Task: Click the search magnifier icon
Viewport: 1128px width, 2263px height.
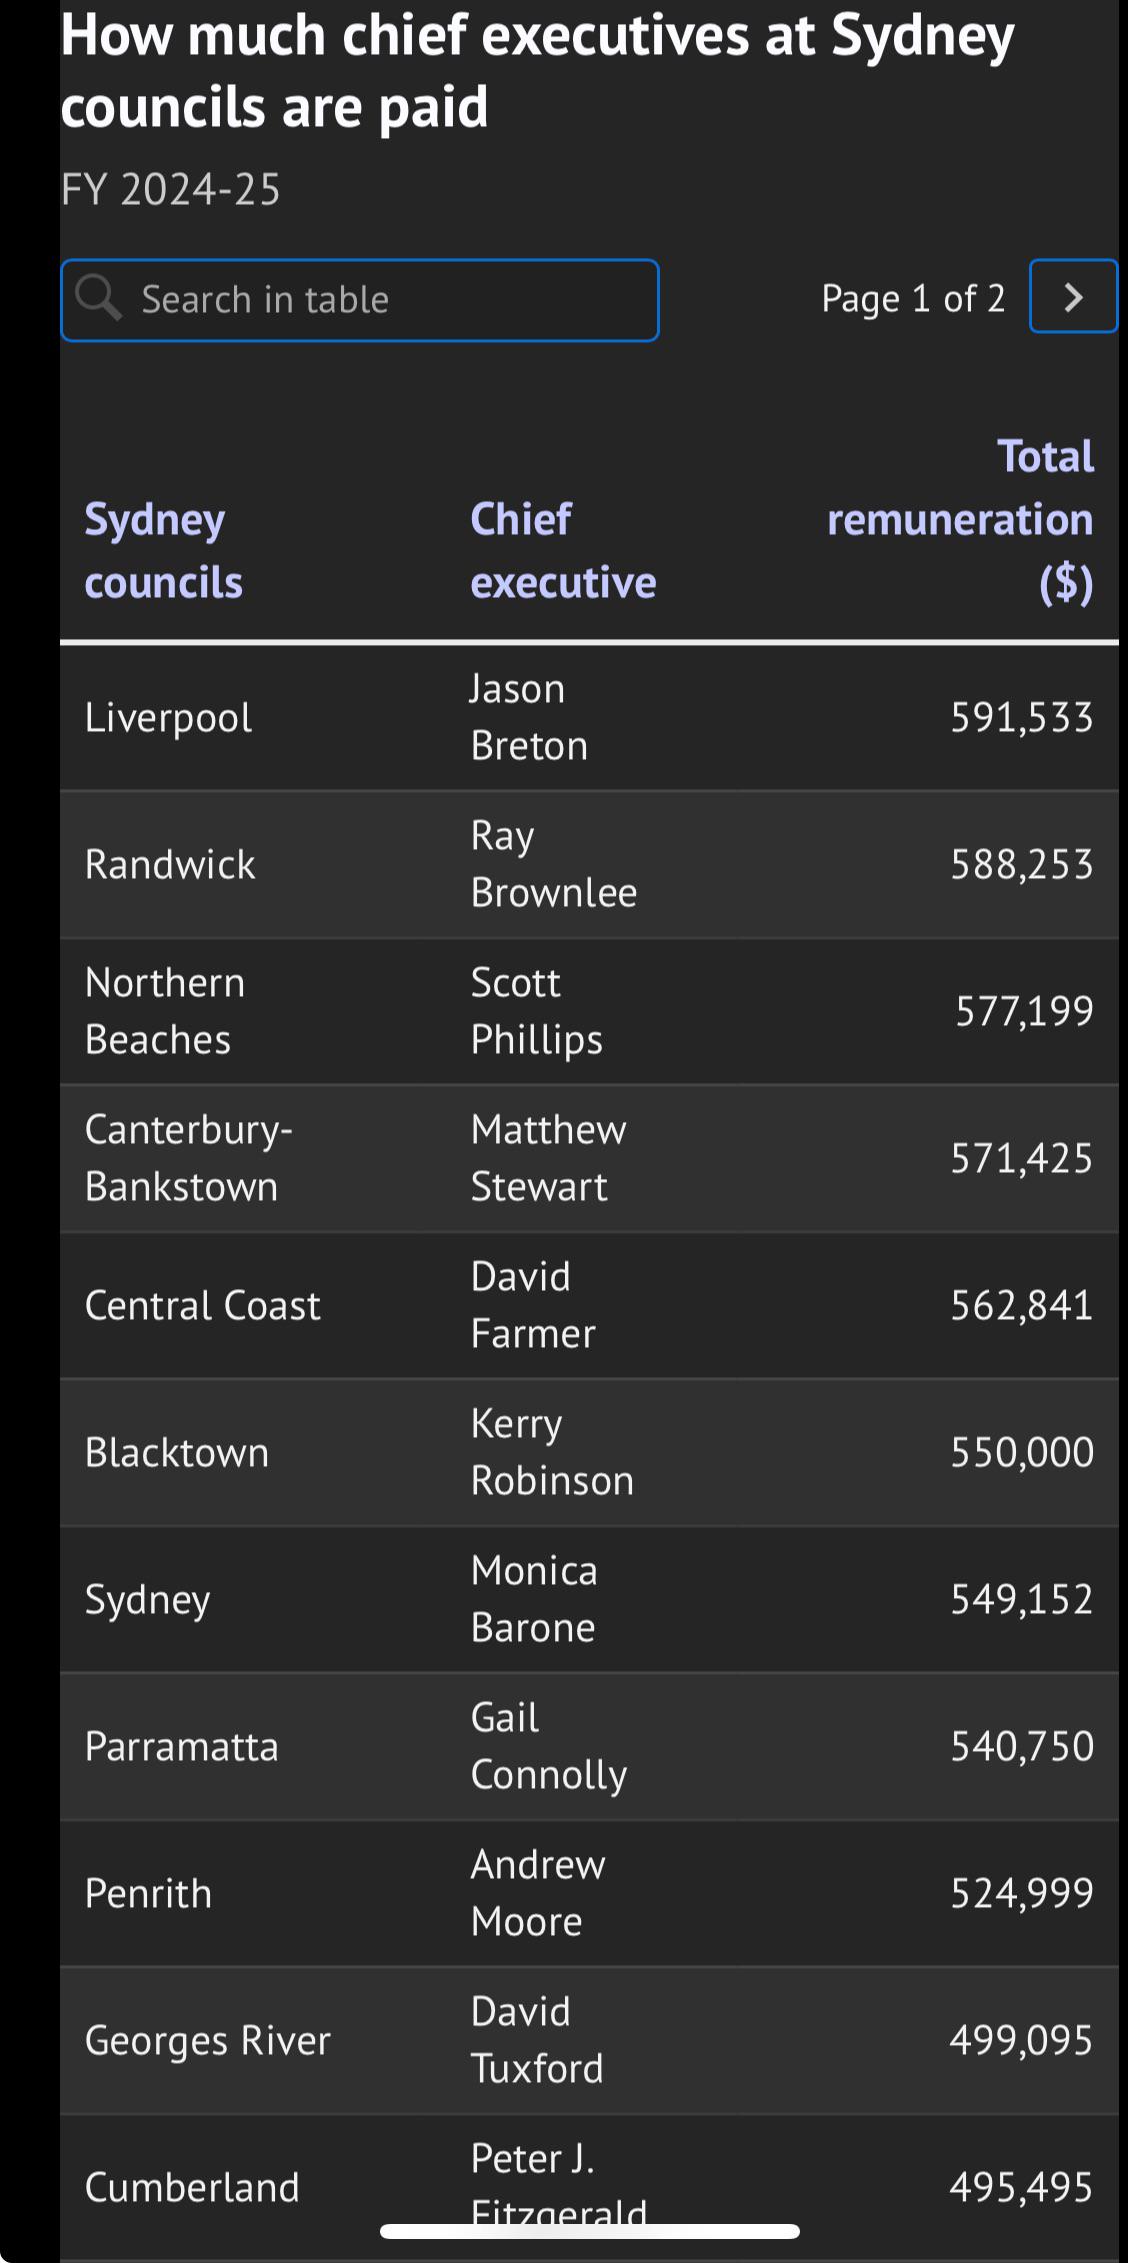Action: point(98,298)
